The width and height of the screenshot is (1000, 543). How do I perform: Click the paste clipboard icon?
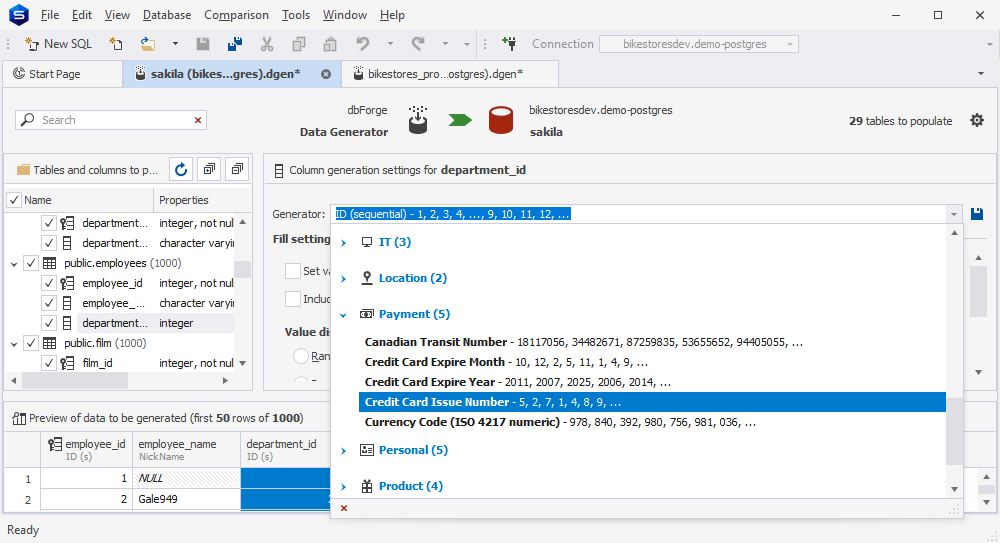(330, 44)
